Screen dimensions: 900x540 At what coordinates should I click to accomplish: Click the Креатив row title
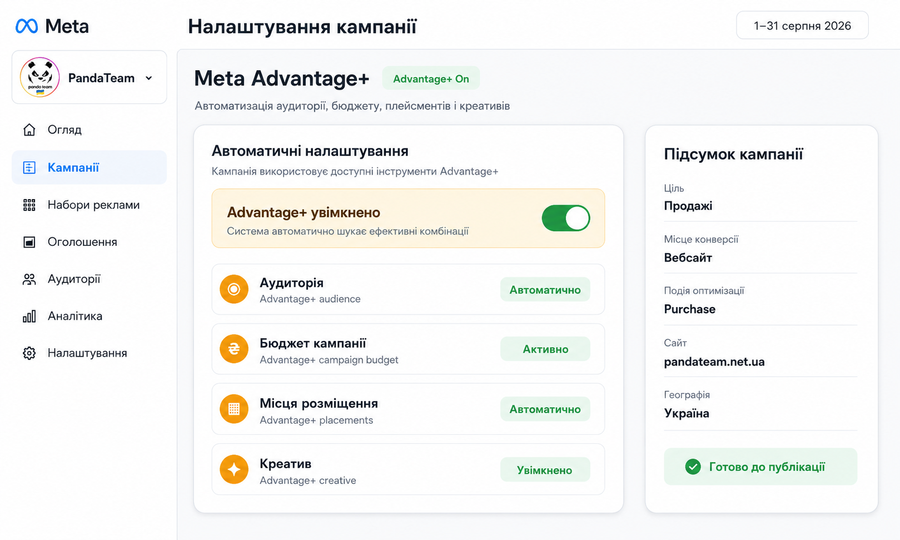pyautogui.click(x=285, y=464)
